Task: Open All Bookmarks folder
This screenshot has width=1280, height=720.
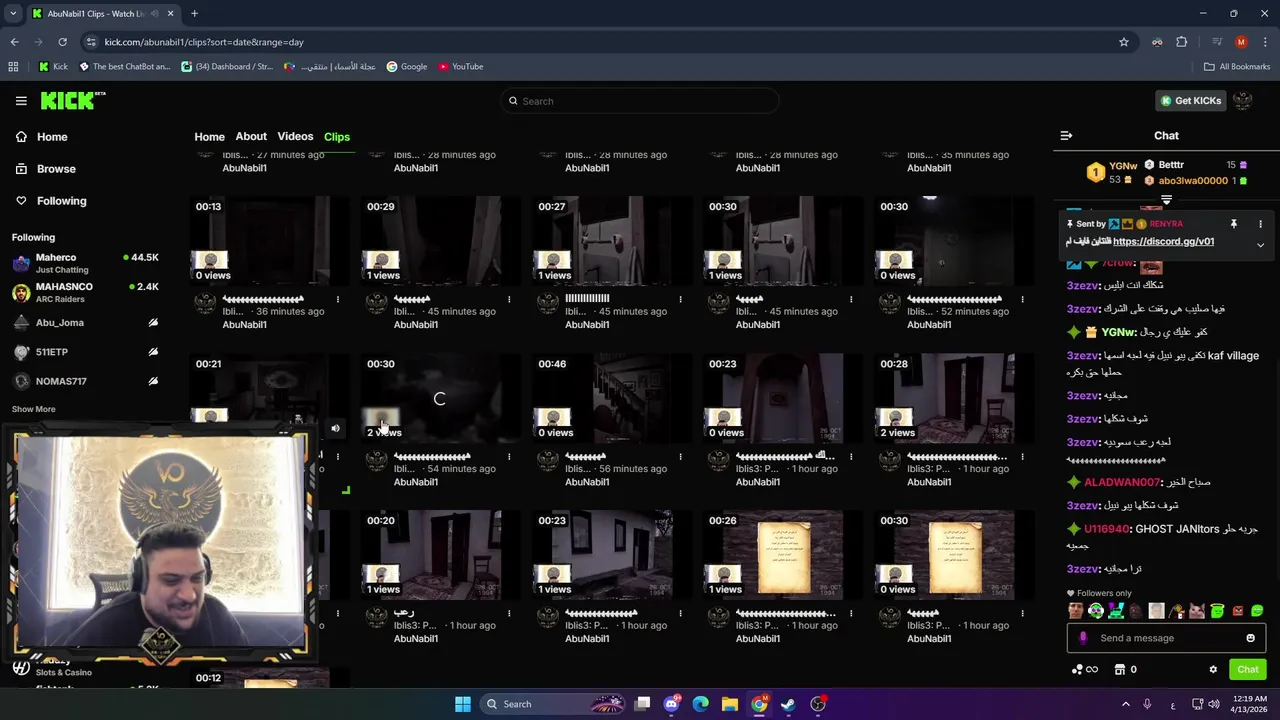Action: pos(1237,67)
